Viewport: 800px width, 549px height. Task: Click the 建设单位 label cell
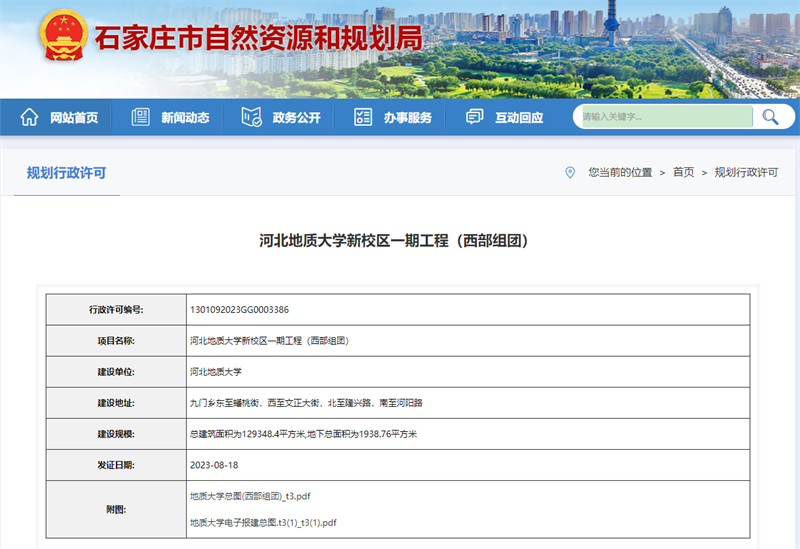pyautogui.click(x=116, y=372)
